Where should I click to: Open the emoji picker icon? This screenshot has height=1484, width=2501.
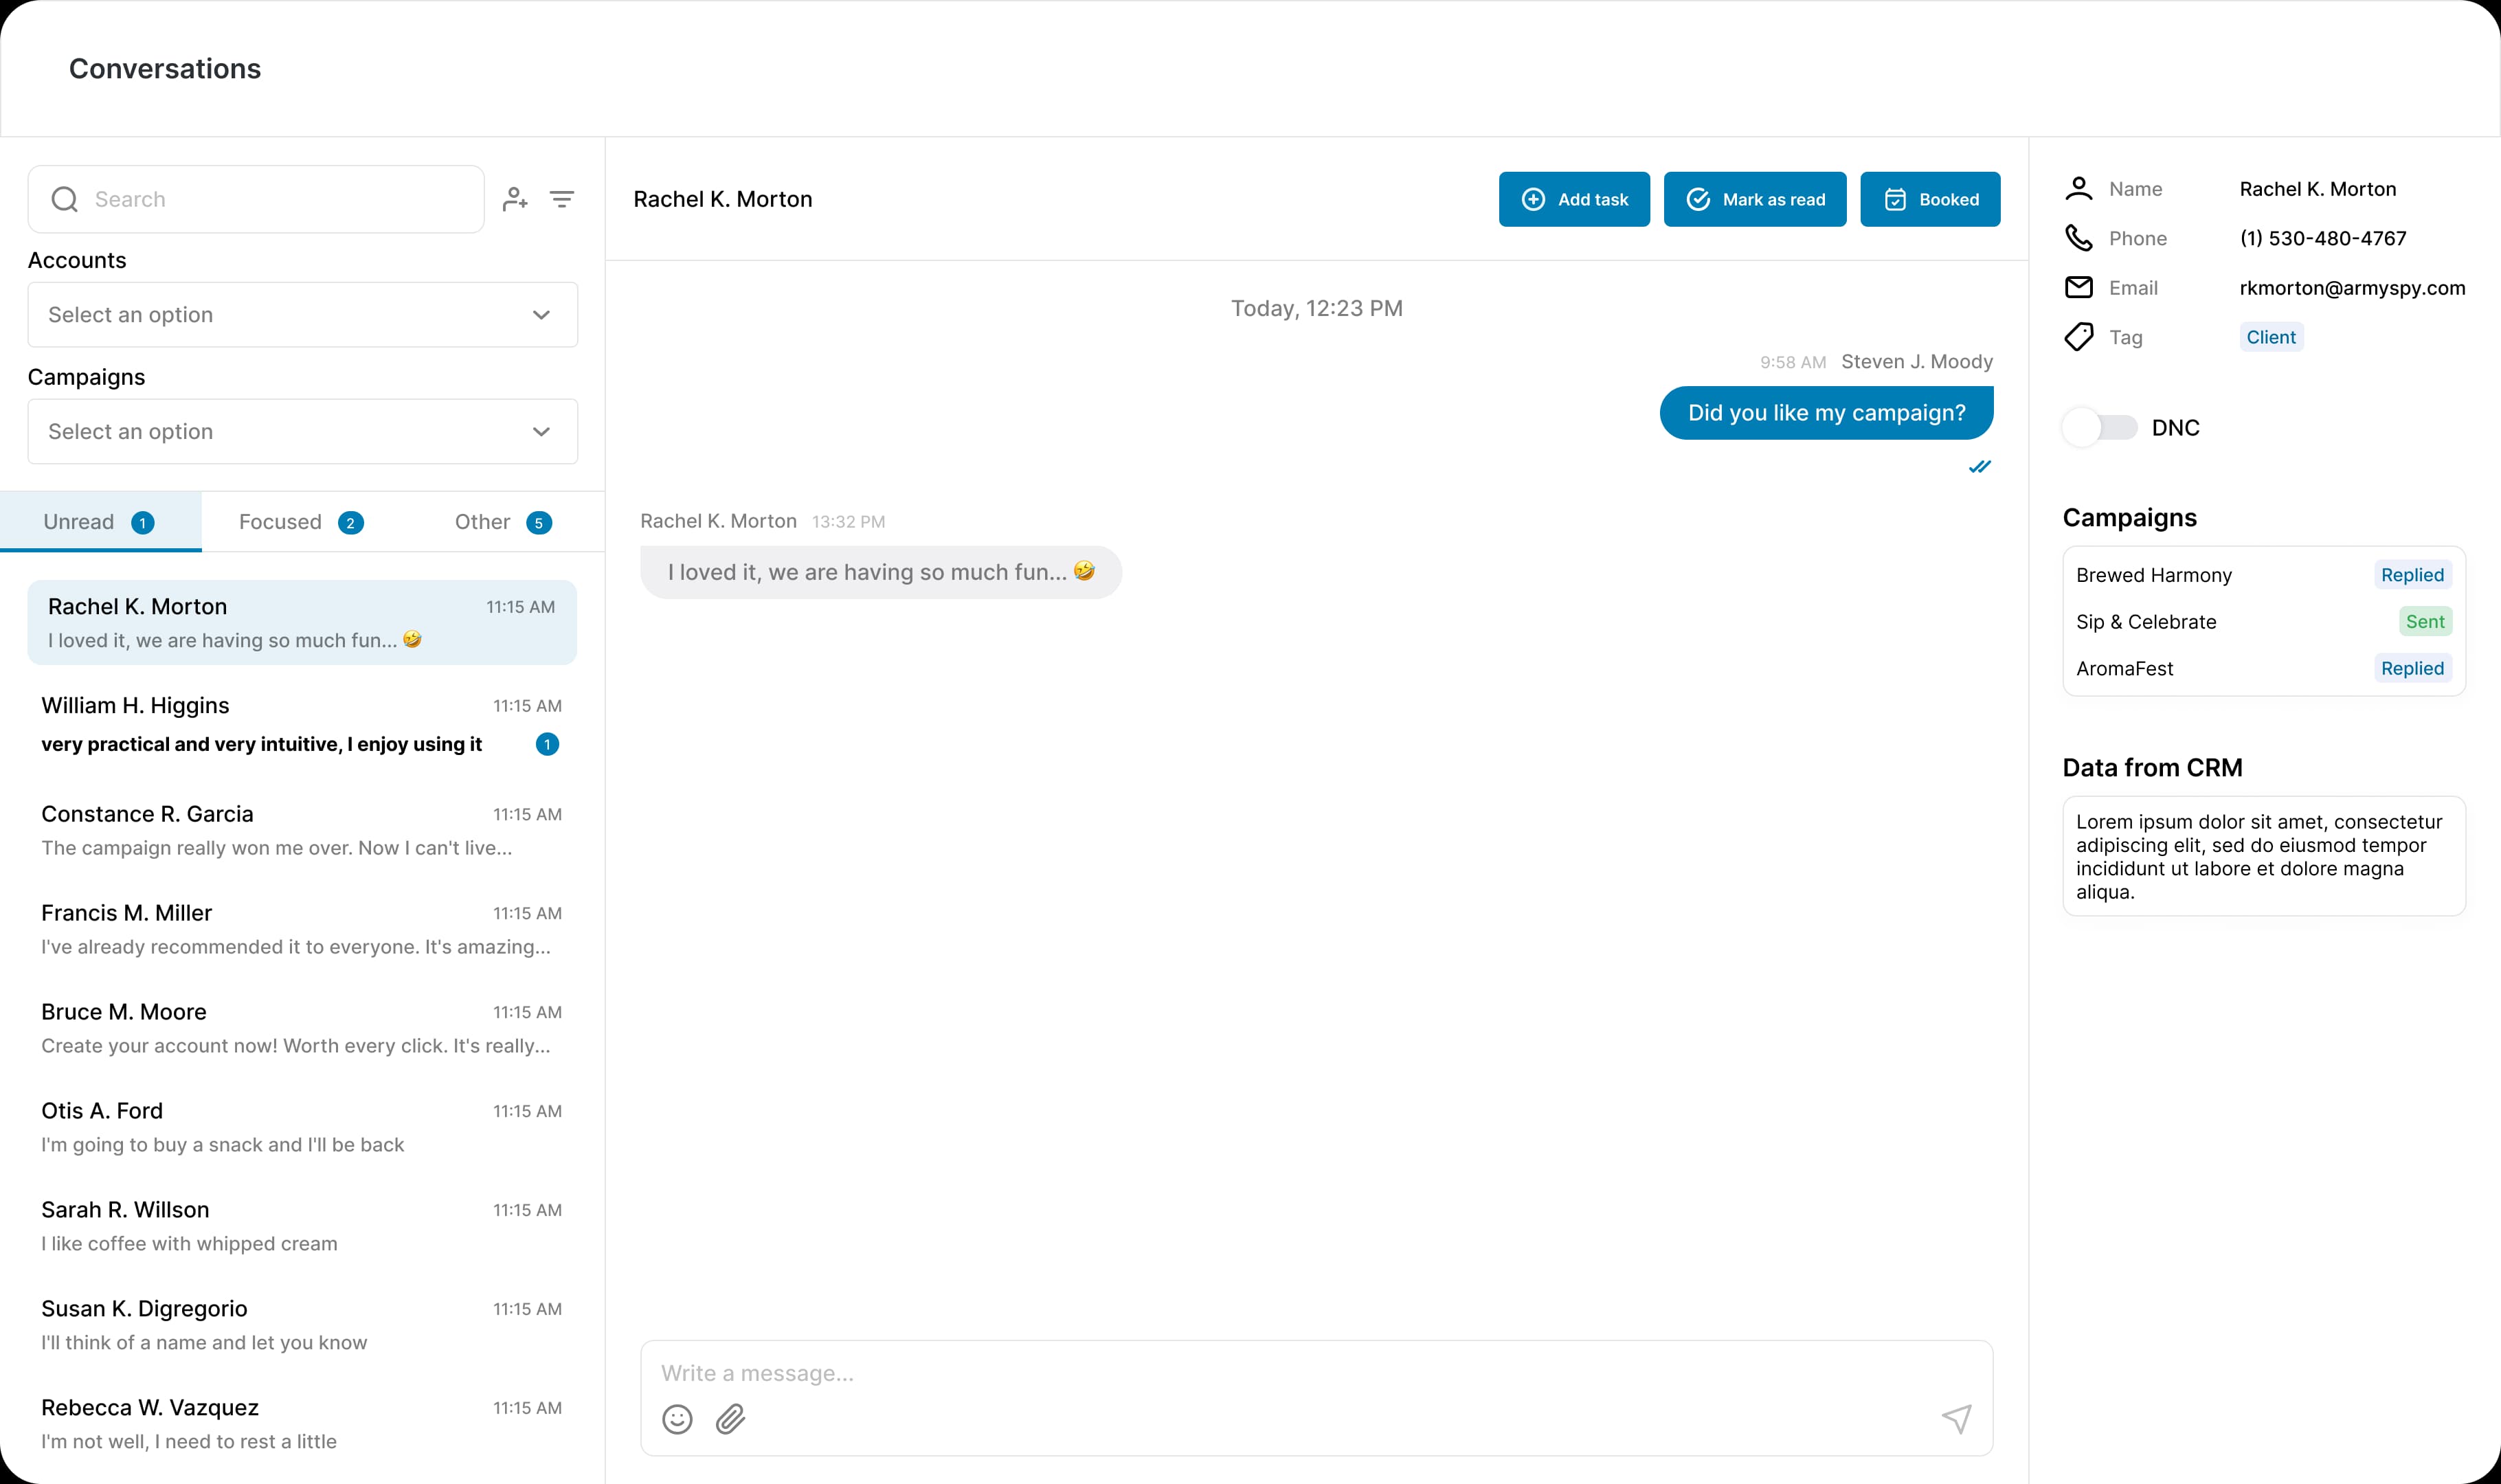[x=677, y=1419]
